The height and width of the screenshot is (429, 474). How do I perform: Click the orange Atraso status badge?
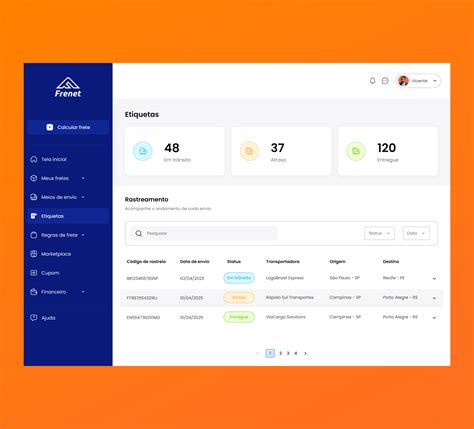pyautogui.click(x=239, y=297)
